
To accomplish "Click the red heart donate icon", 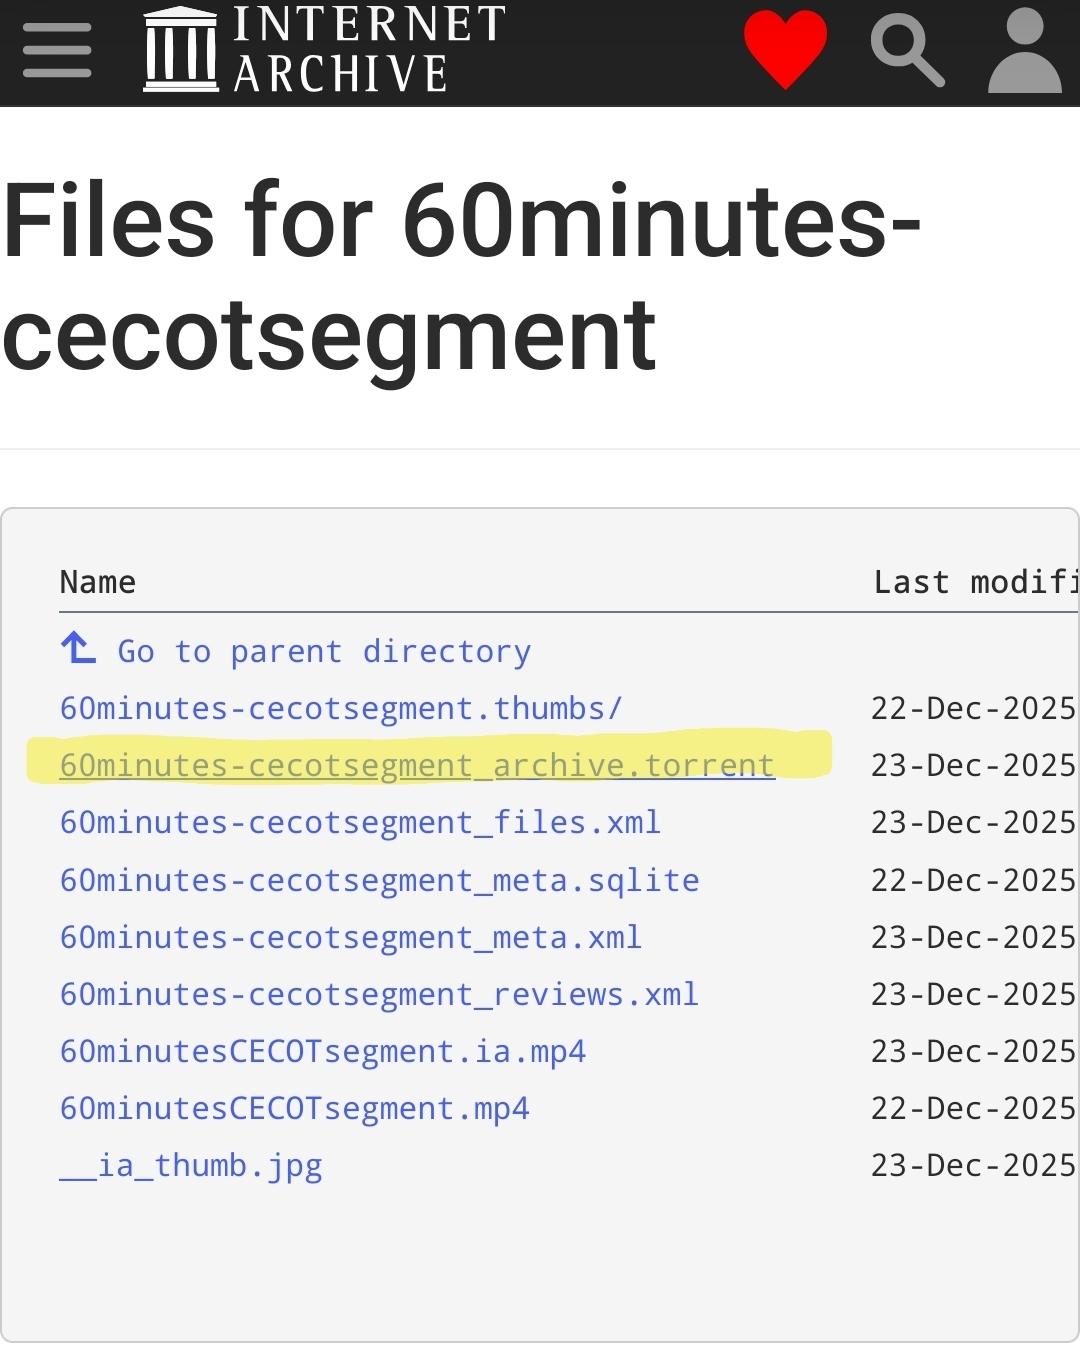I will click(785, 50).
